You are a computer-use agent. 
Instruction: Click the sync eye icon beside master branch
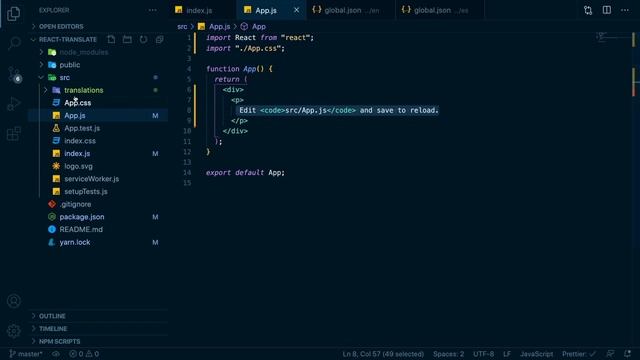(56, 354)
